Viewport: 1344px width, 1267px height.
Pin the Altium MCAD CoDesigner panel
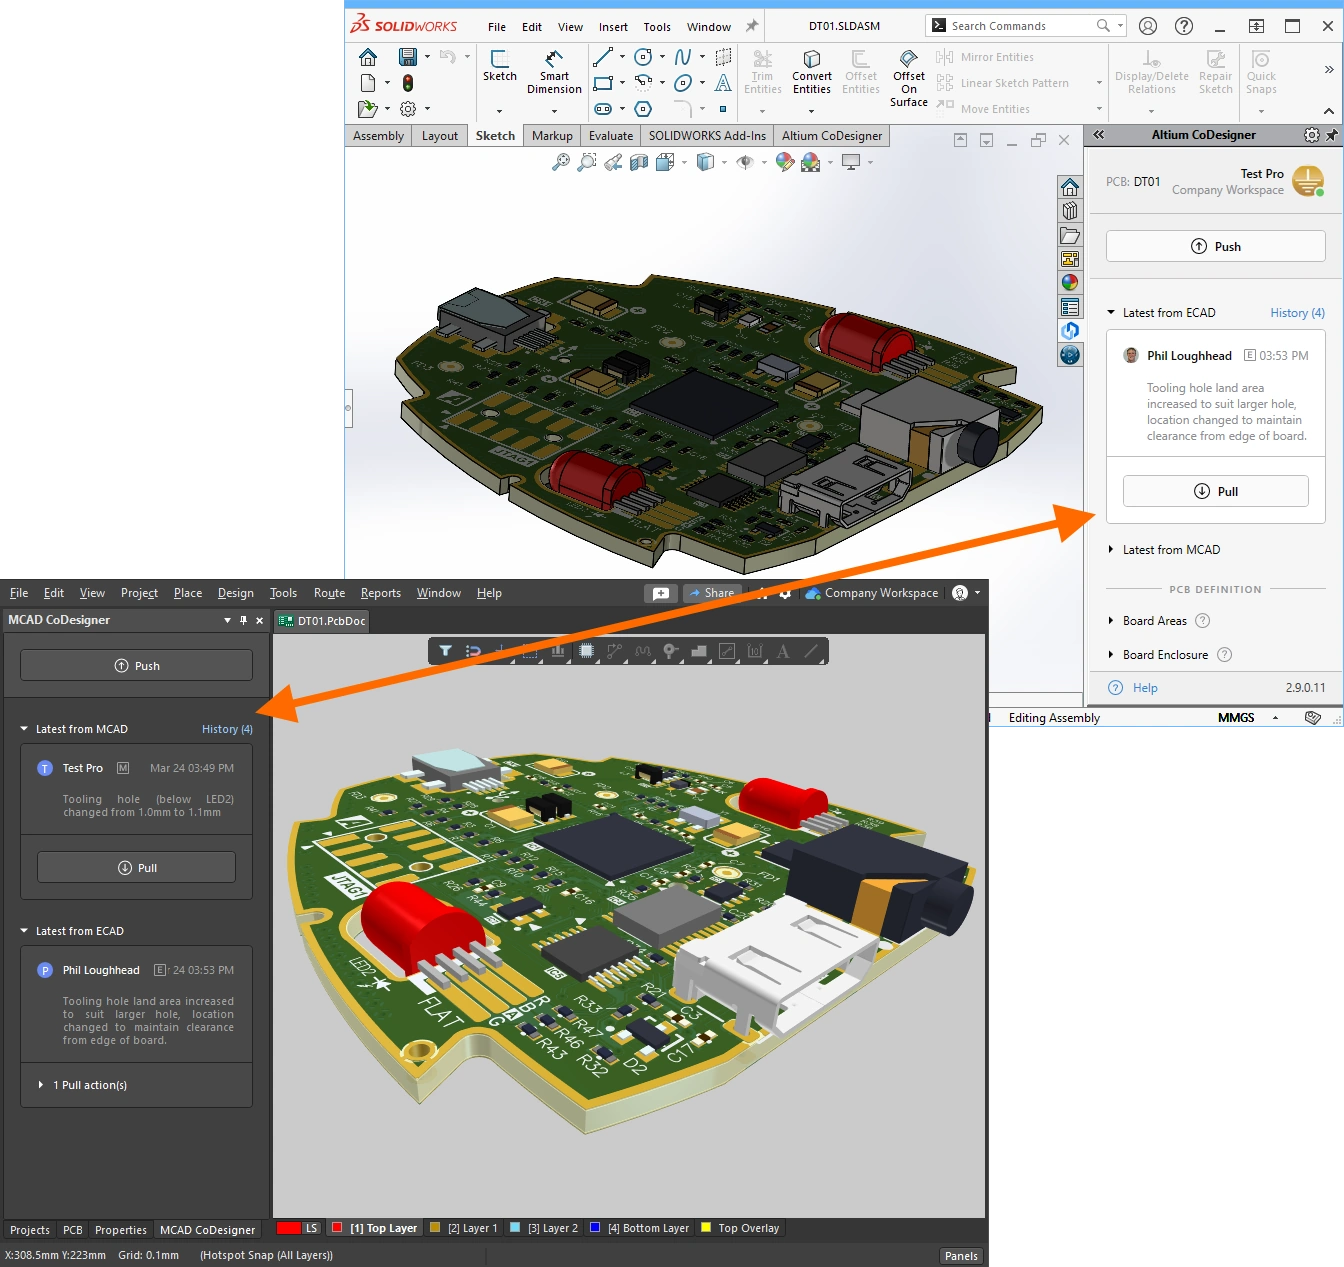pos(243,620)
